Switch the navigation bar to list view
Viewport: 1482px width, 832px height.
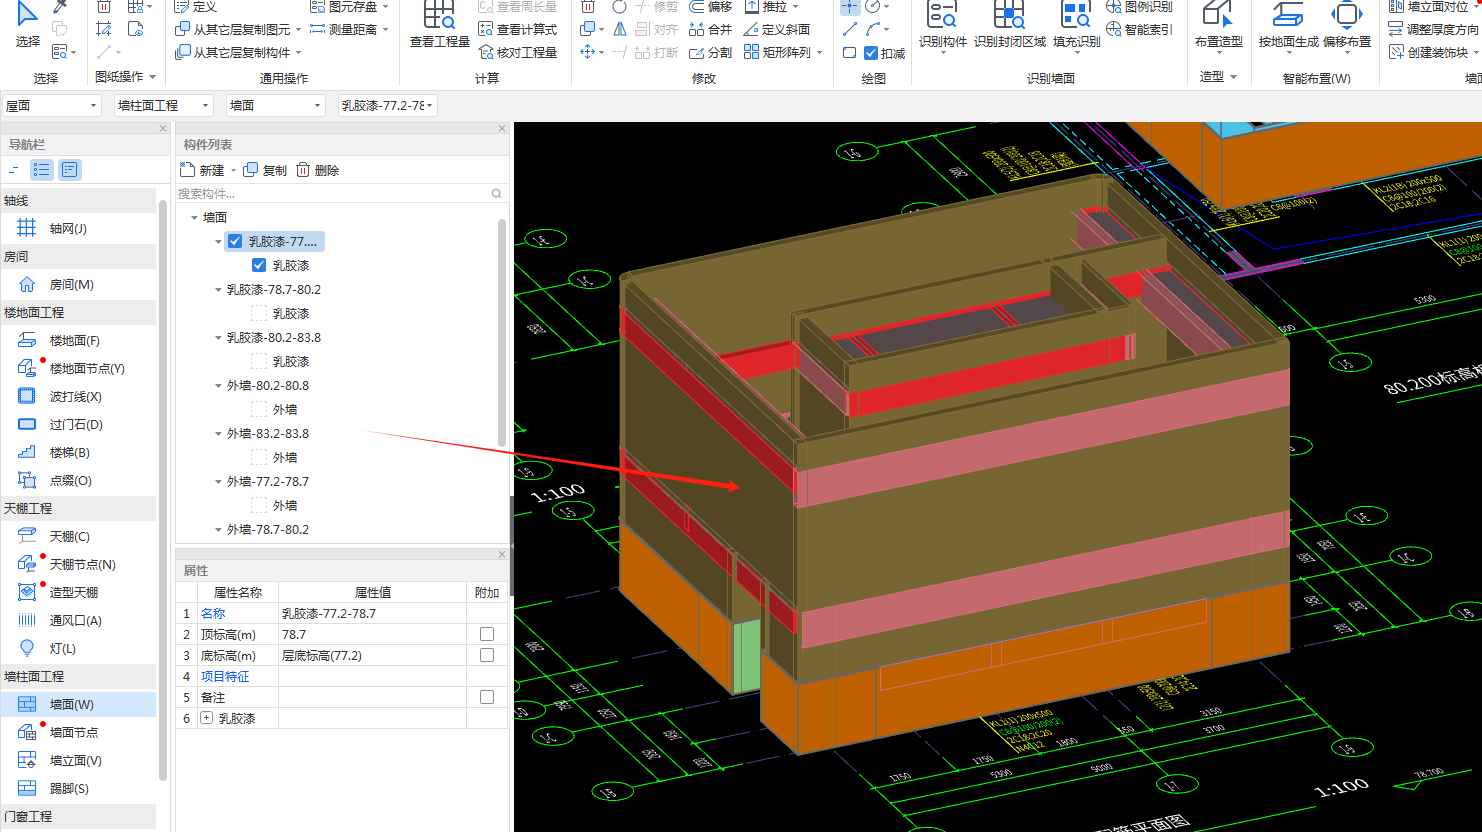41,170
